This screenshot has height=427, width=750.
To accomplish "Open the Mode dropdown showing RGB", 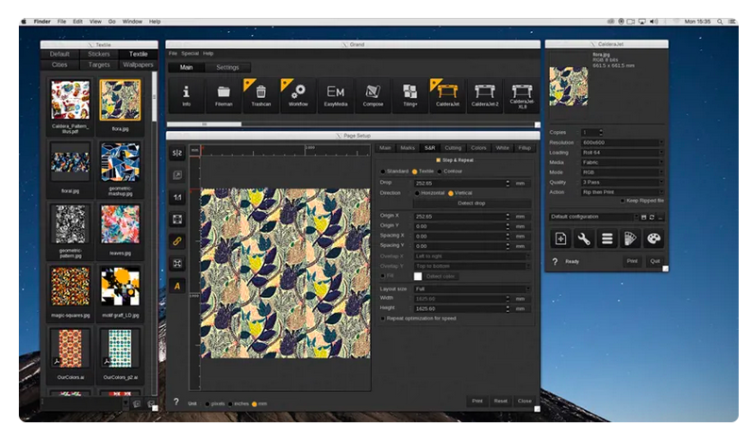I will (x=622, y=172).
